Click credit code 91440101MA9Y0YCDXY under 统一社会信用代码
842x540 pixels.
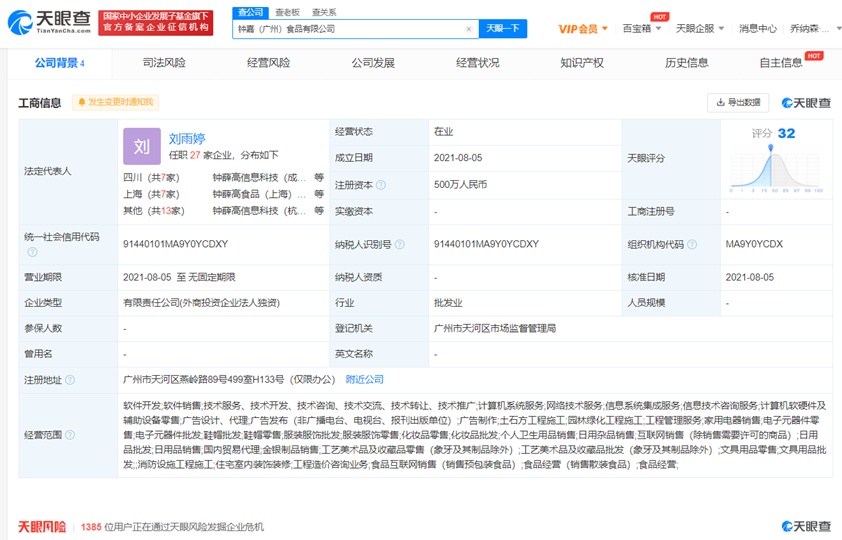click(176, 244)
